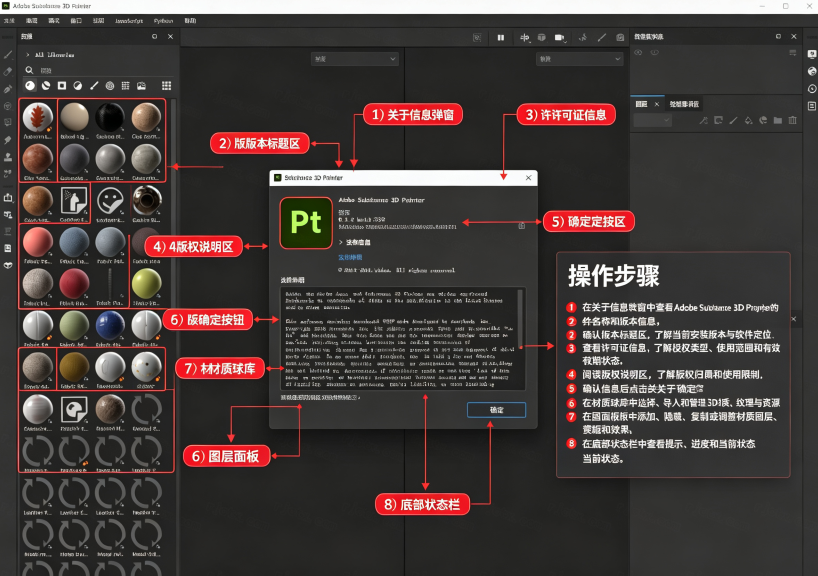Viewport: 818px width, 576px height.
Task: Delete layer with the trash icon
Action: [792, 121]
